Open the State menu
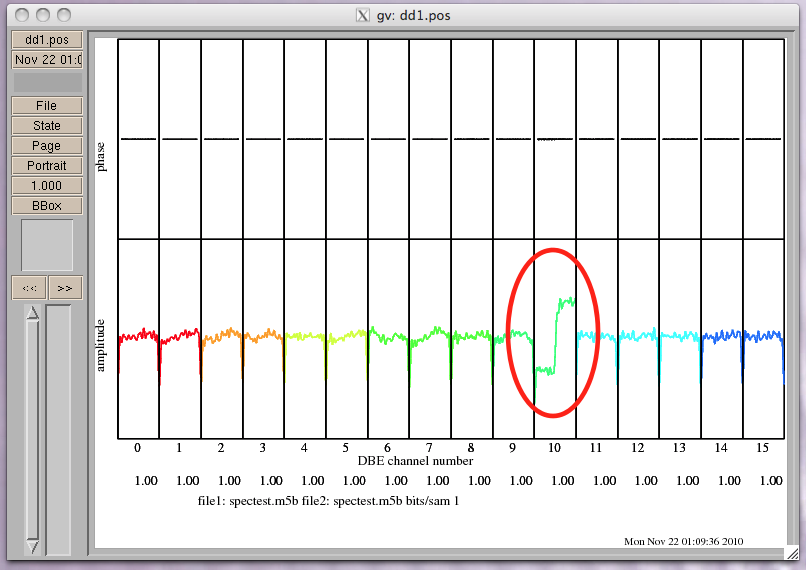 (x=46, y=126)
